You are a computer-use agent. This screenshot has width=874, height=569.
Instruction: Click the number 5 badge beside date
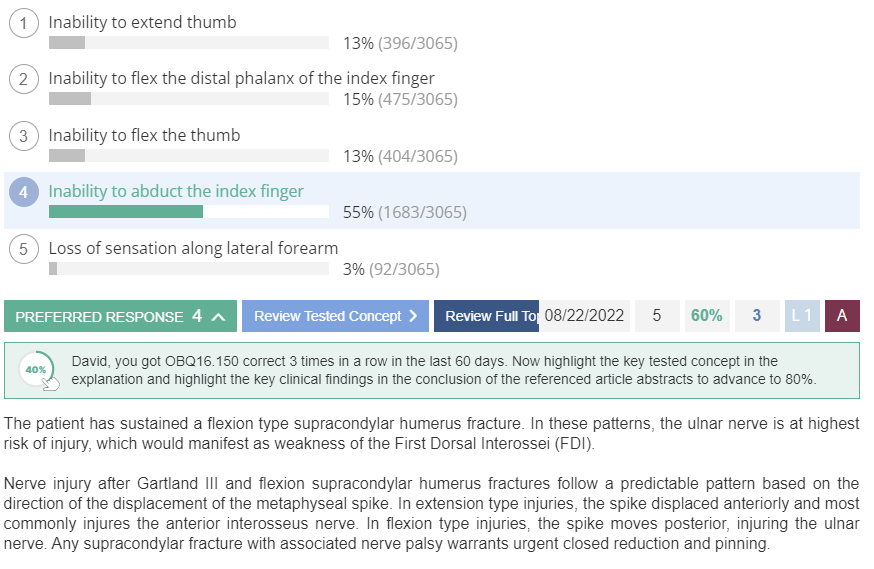click(x=657, y=316)
